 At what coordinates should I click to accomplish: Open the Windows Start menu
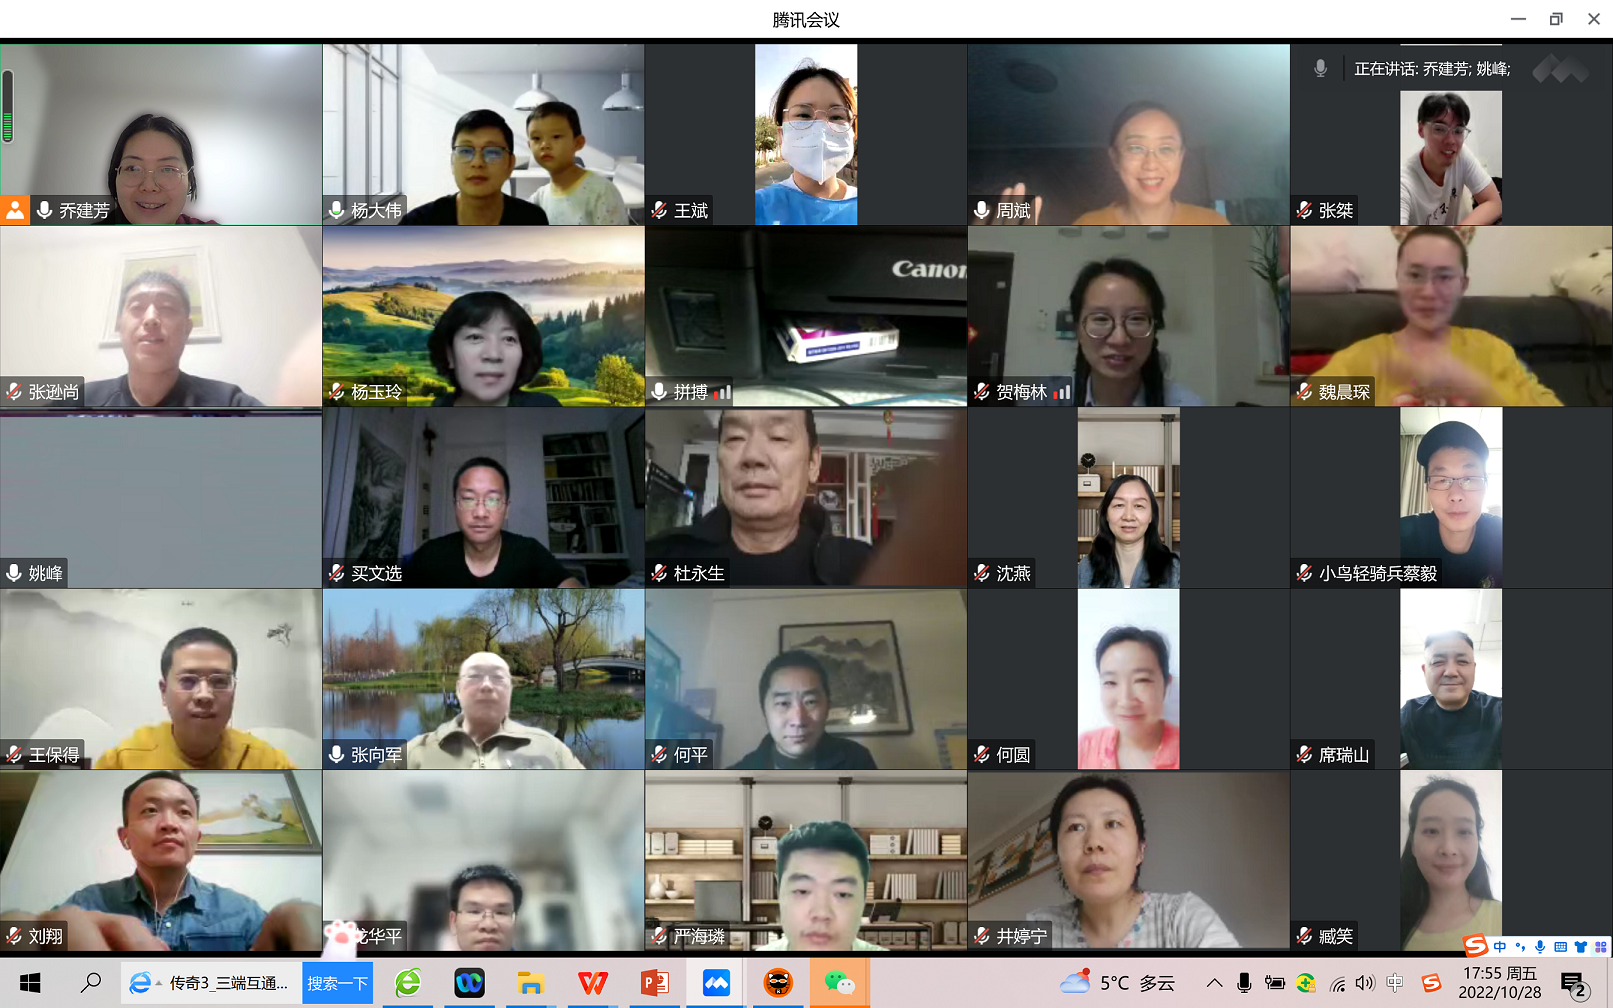tap(30, 983)
